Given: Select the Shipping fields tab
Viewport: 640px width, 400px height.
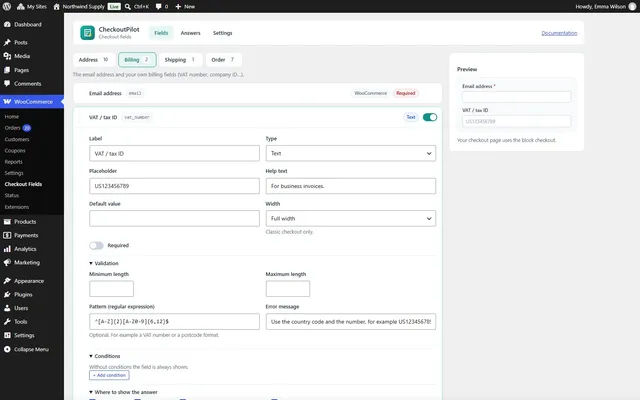Looking at the screenshot, I should 180,60.
